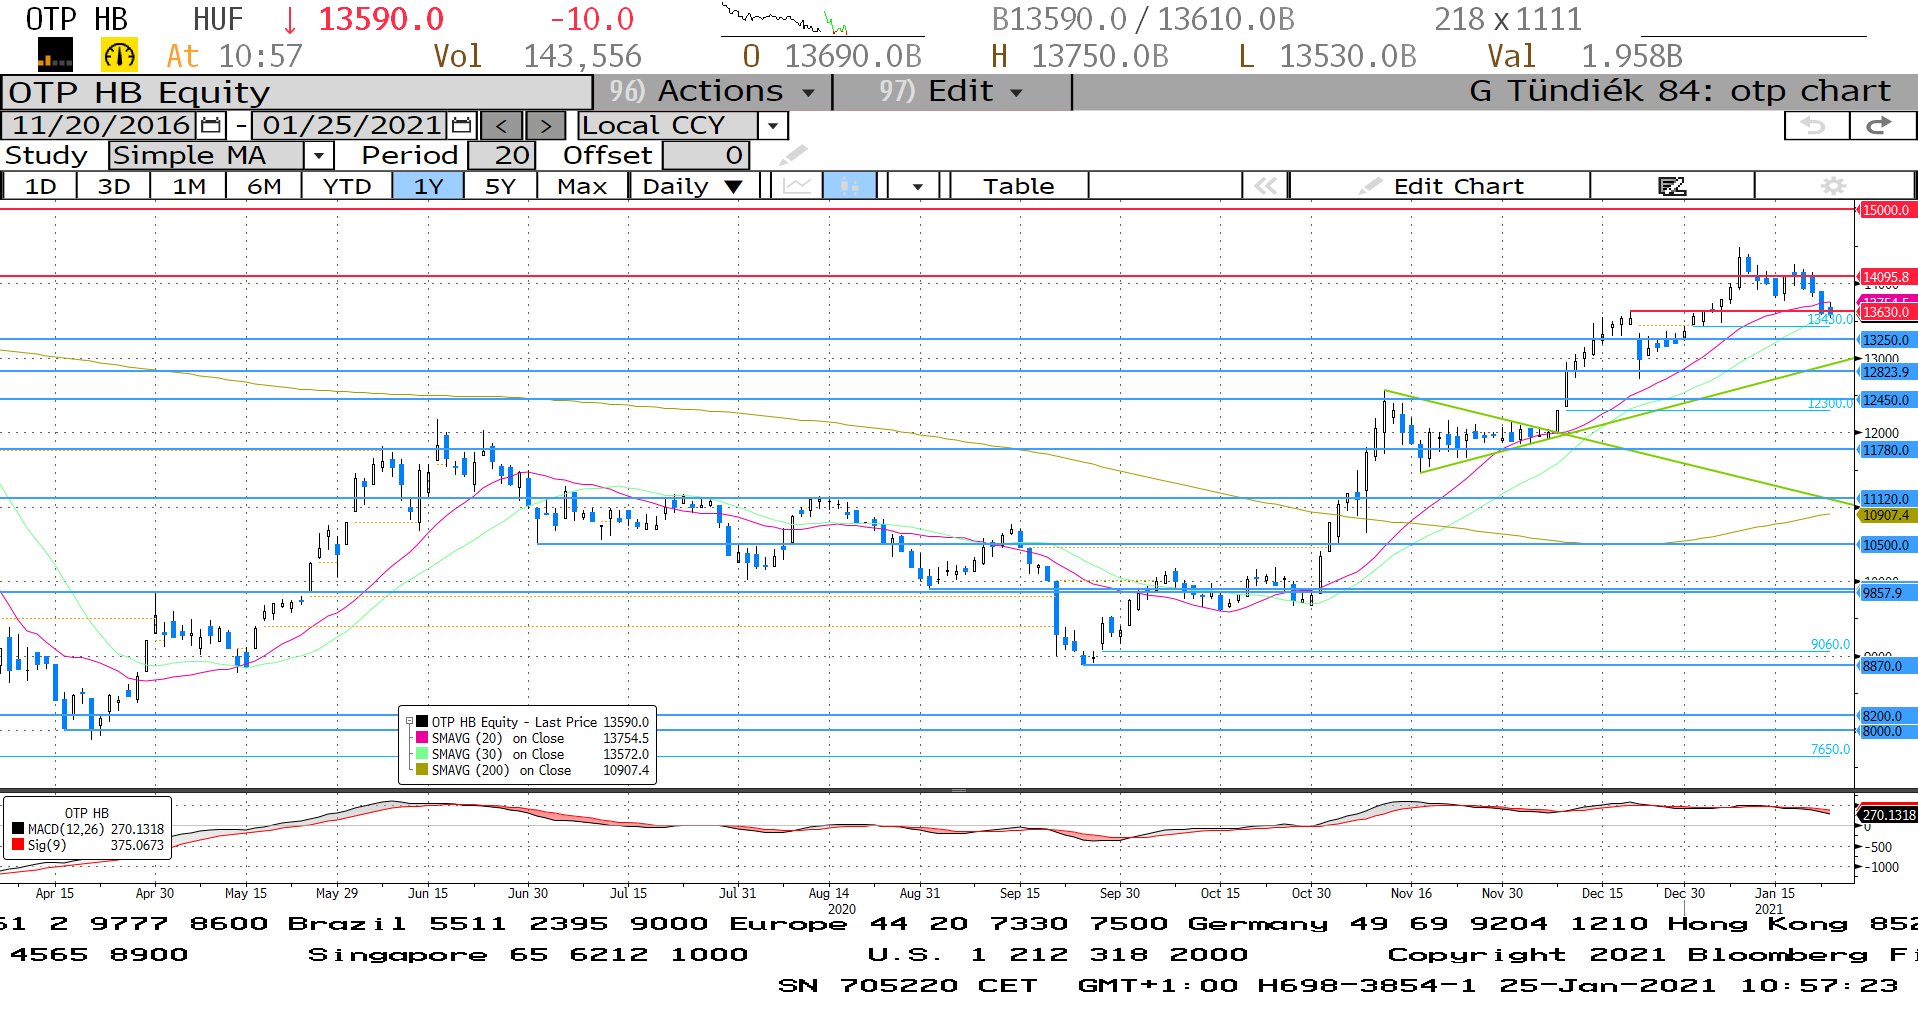Viewport: 1918px width, 1025px height.
Task: Click the 8870.0 price level label
Action: 1886,666
